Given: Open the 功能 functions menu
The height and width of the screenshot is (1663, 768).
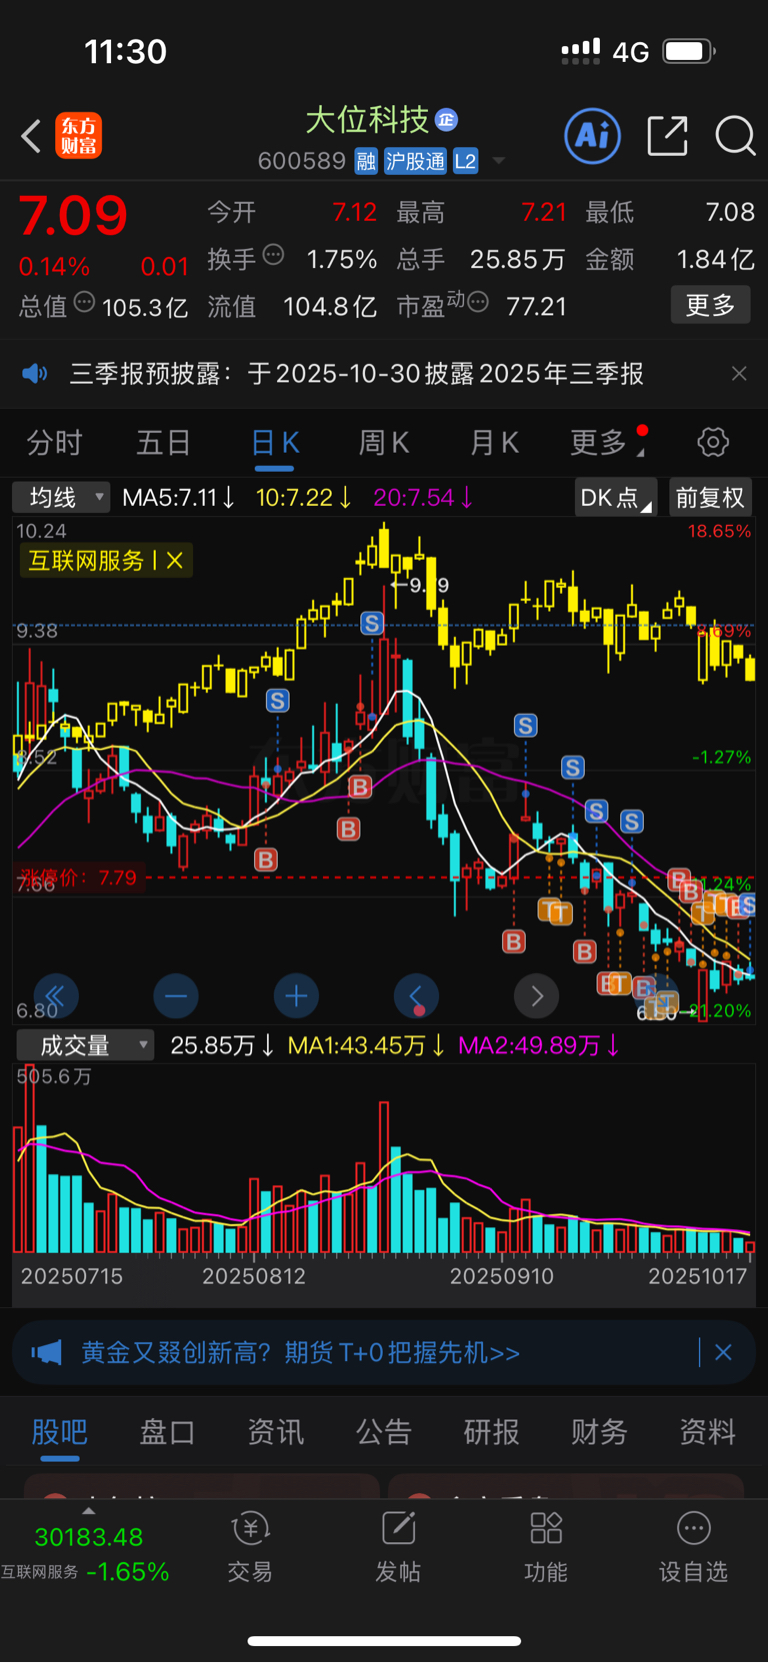Looking at the screenshot, I should [546, 1547].
